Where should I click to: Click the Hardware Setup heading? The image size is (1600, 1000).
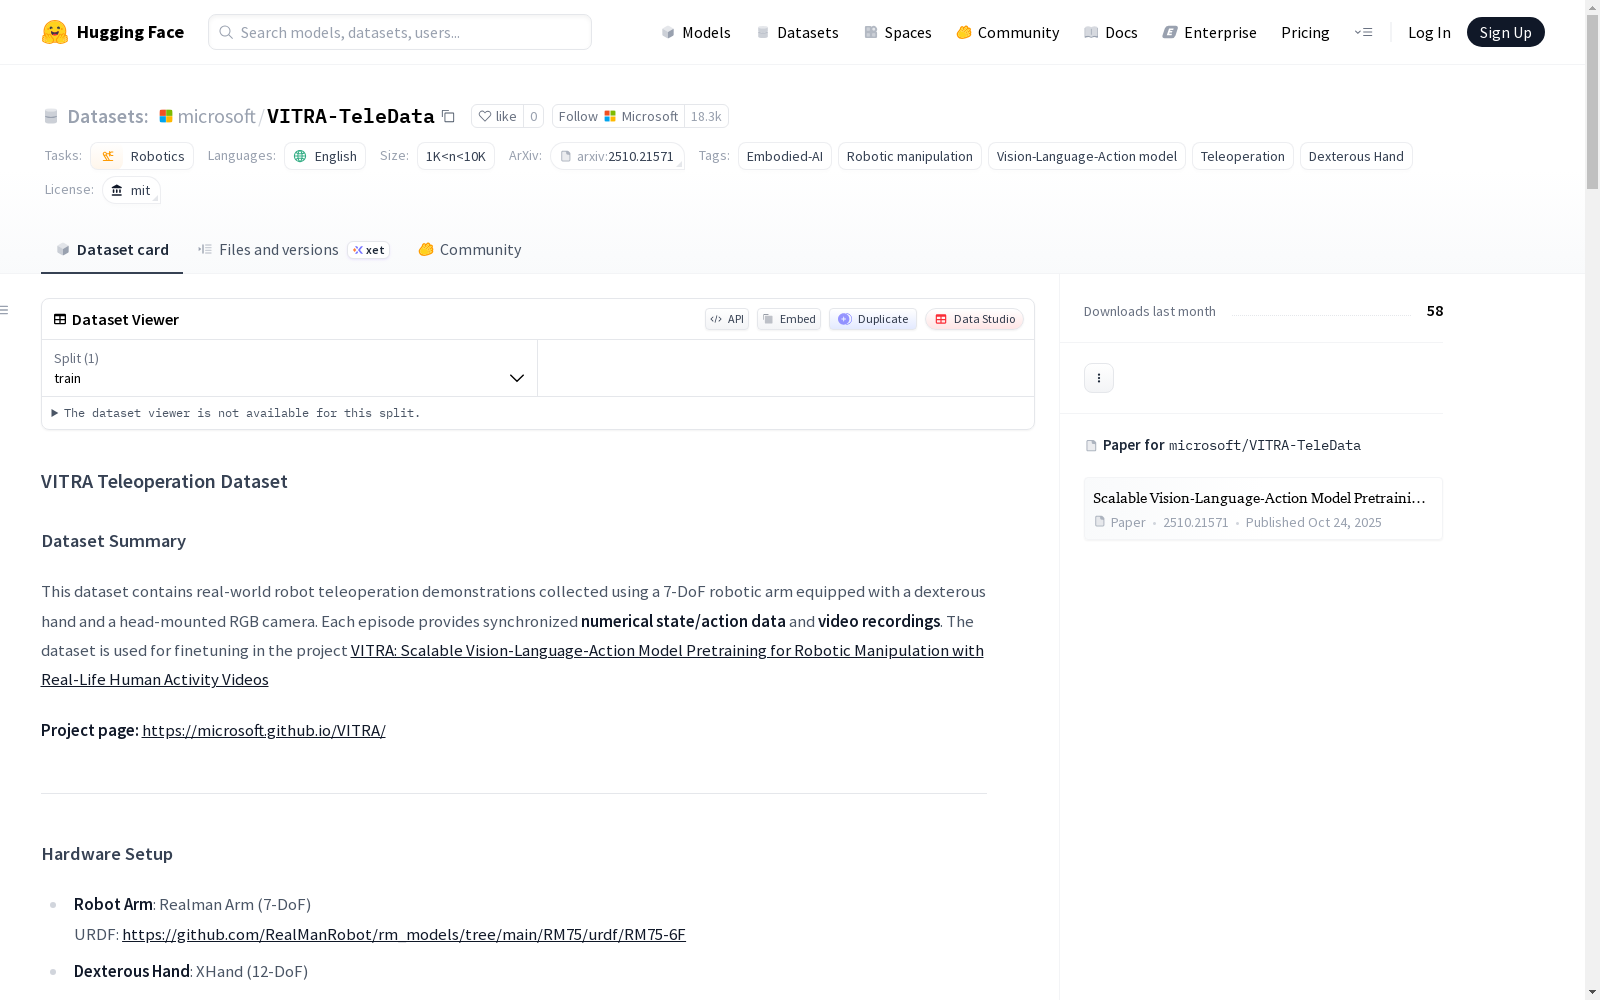pyautogui.click(x=107, y=854)
